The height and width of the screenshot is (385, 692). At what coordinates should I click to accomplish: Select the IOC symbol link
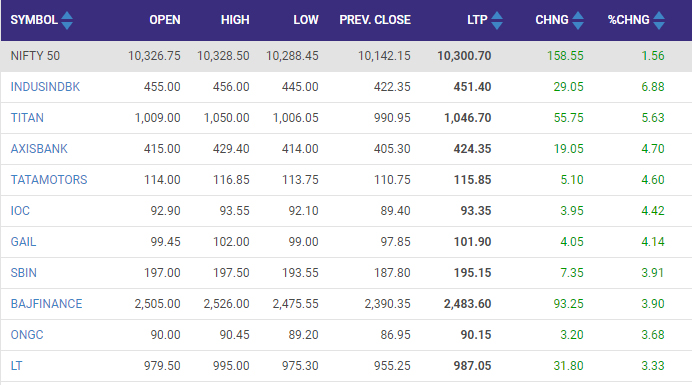[20, 210]
